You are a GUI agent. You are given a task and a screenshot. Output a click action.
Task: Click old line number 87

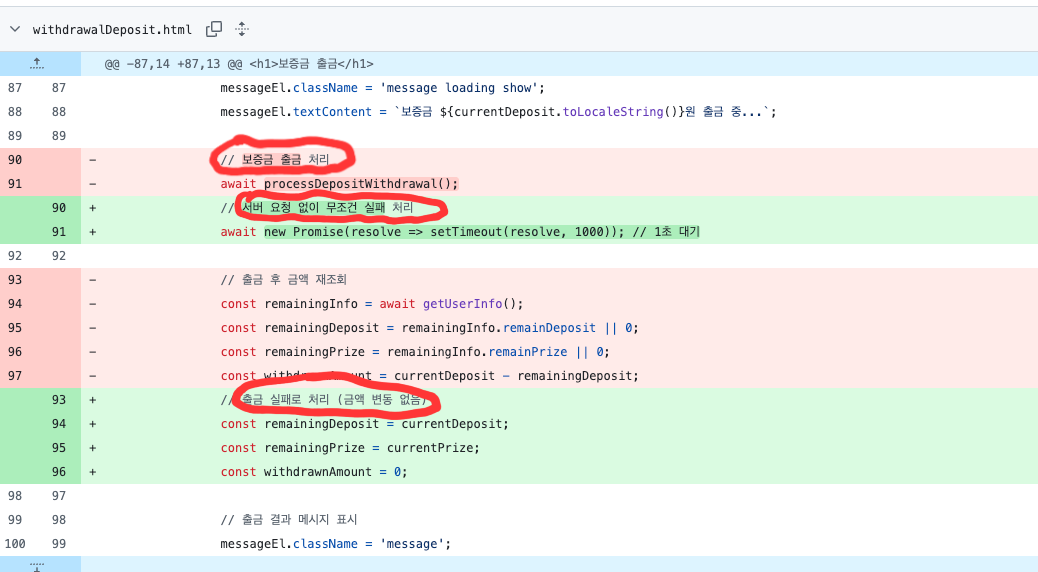(15, 88)
